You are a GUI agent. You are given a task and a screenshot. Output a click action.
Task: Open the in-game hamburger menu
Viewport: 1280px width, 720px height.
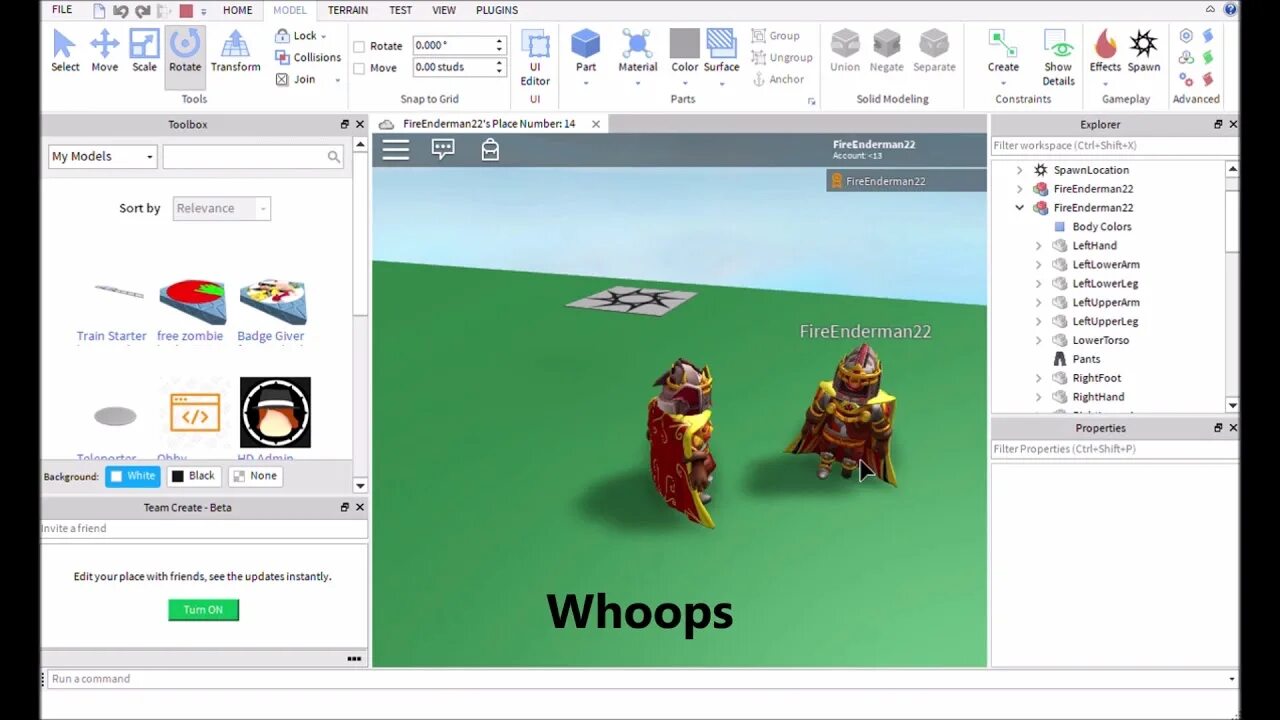(396, 150)
